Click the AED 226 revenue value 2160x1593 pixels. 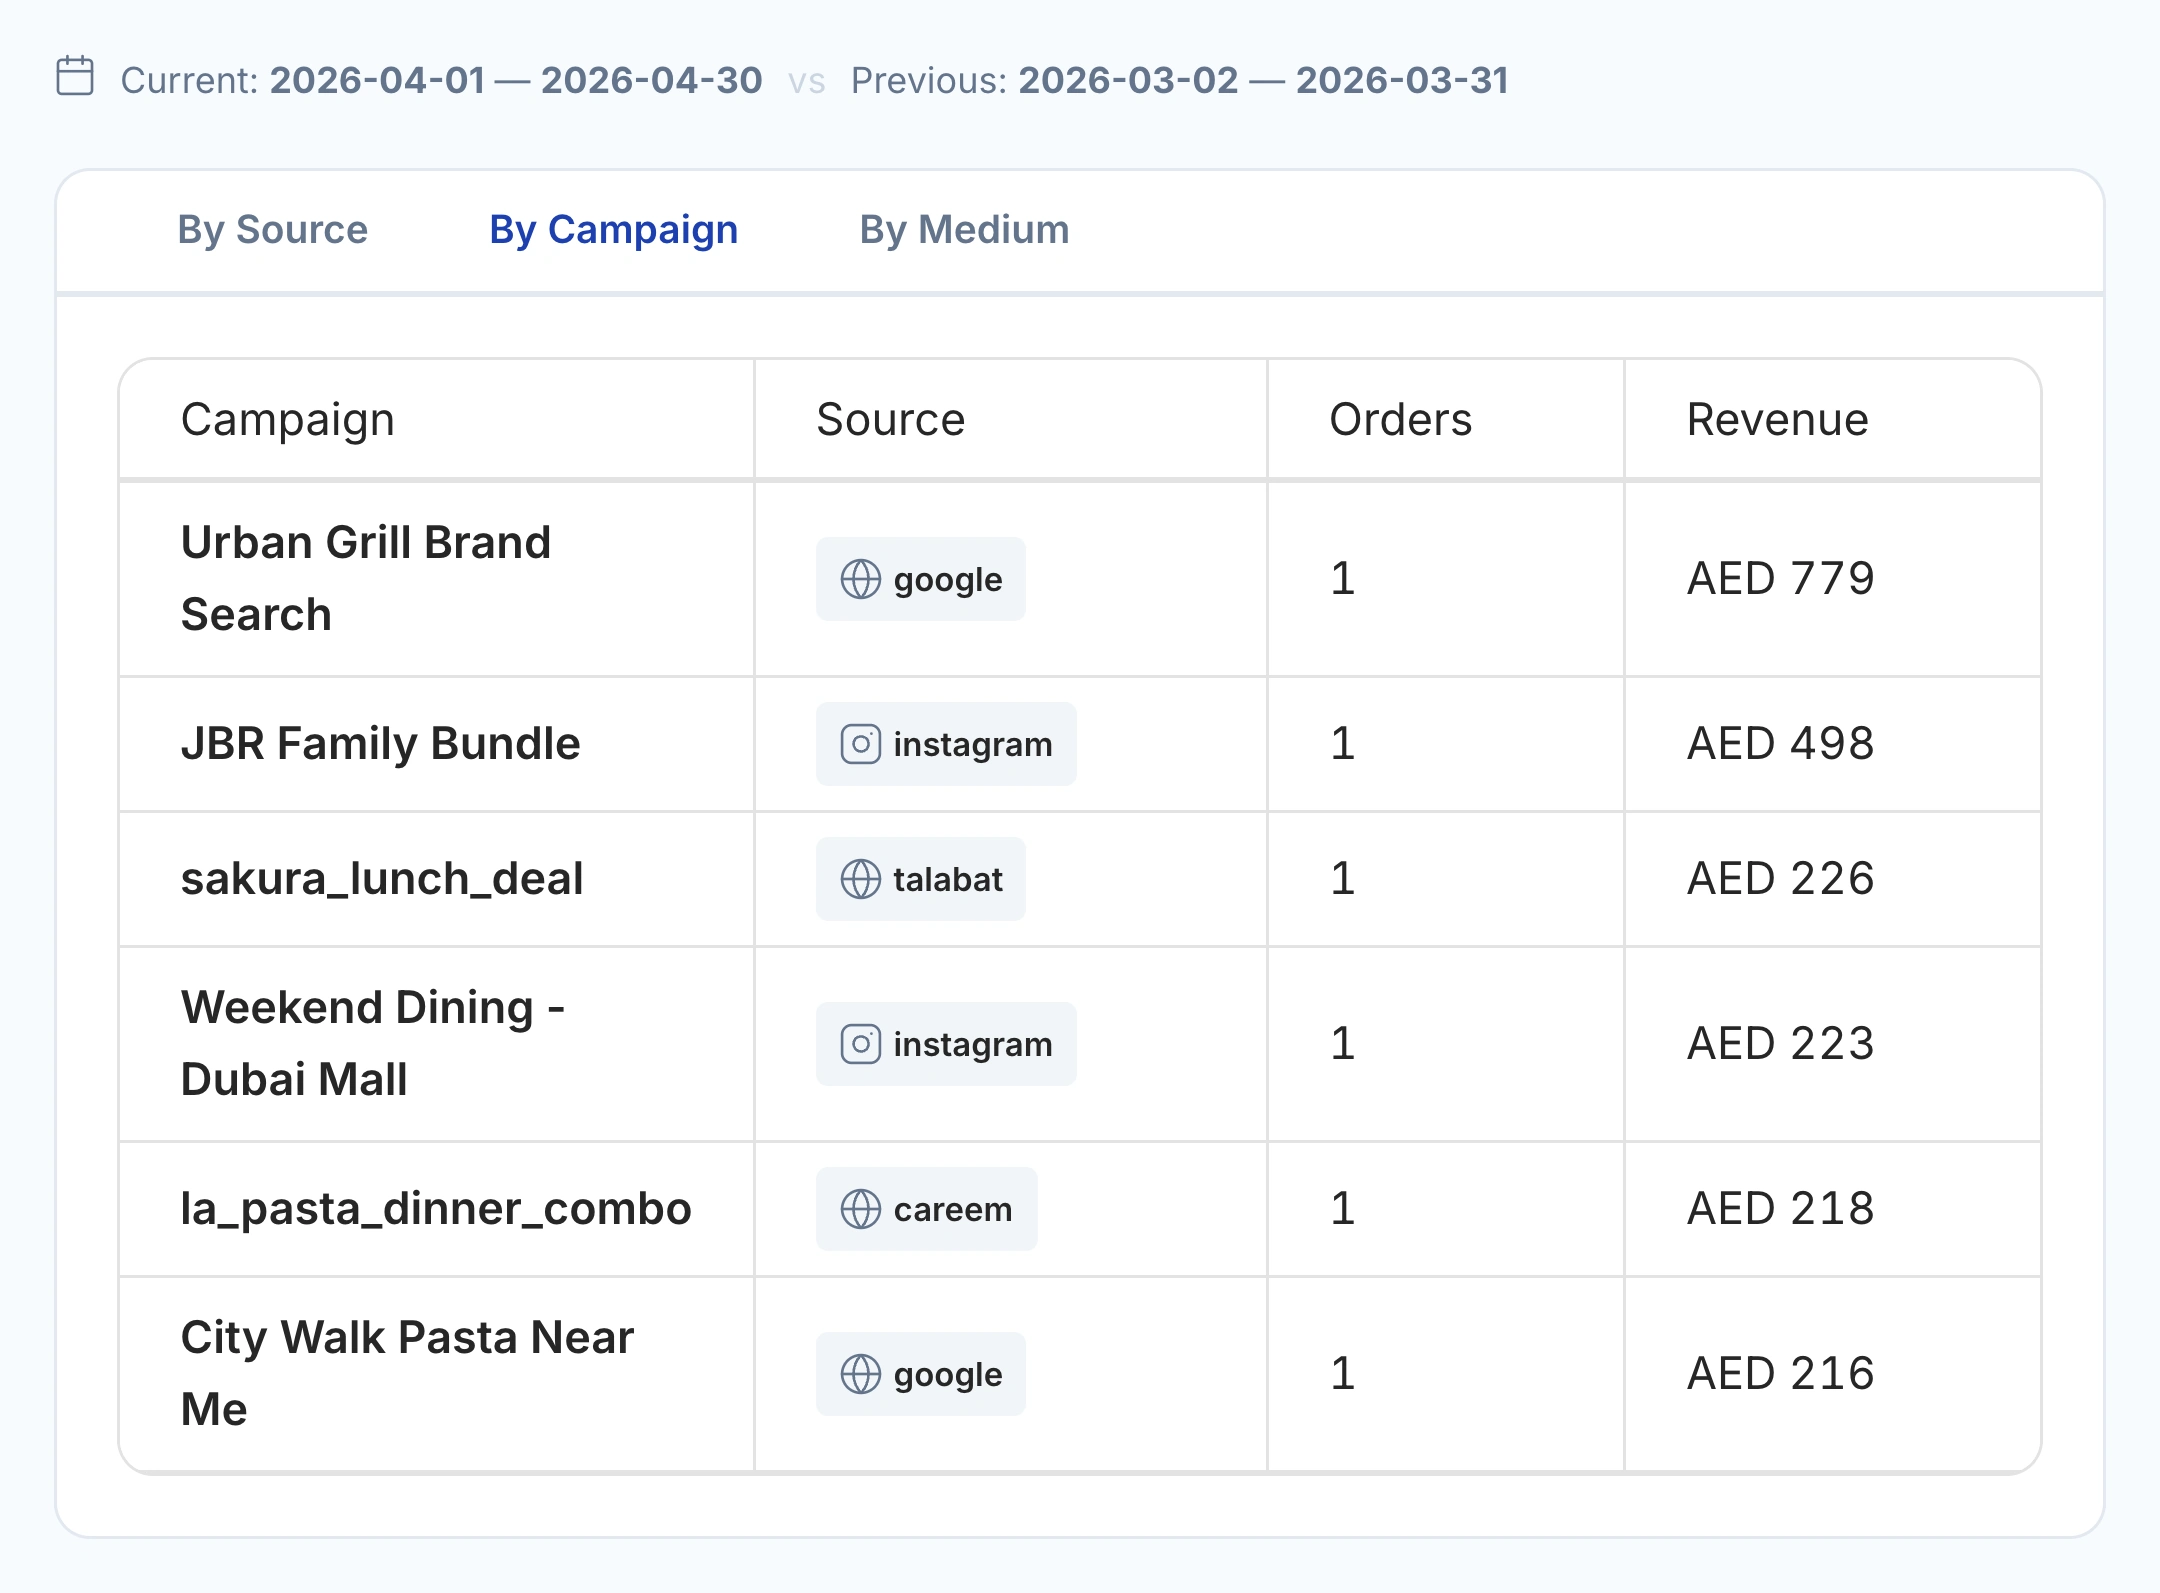[1781, 879]
